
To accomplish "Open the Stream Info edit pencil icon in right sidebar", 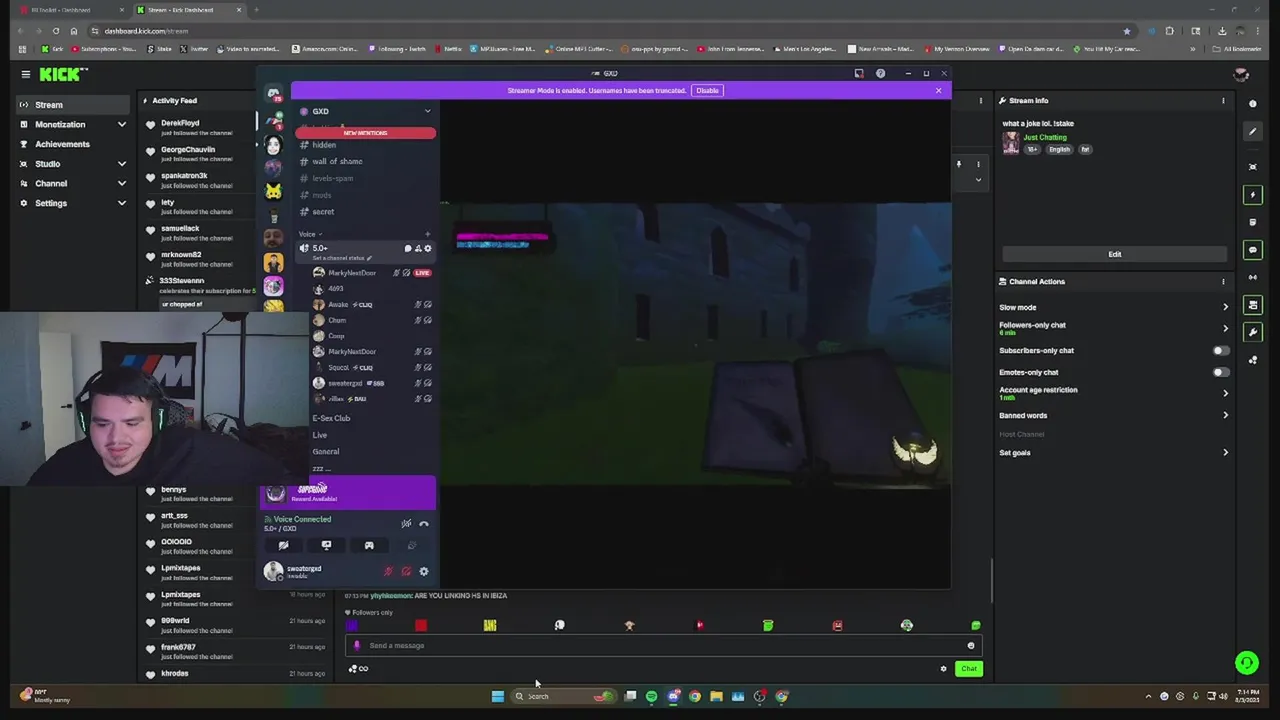I will tap(1252, 131).
